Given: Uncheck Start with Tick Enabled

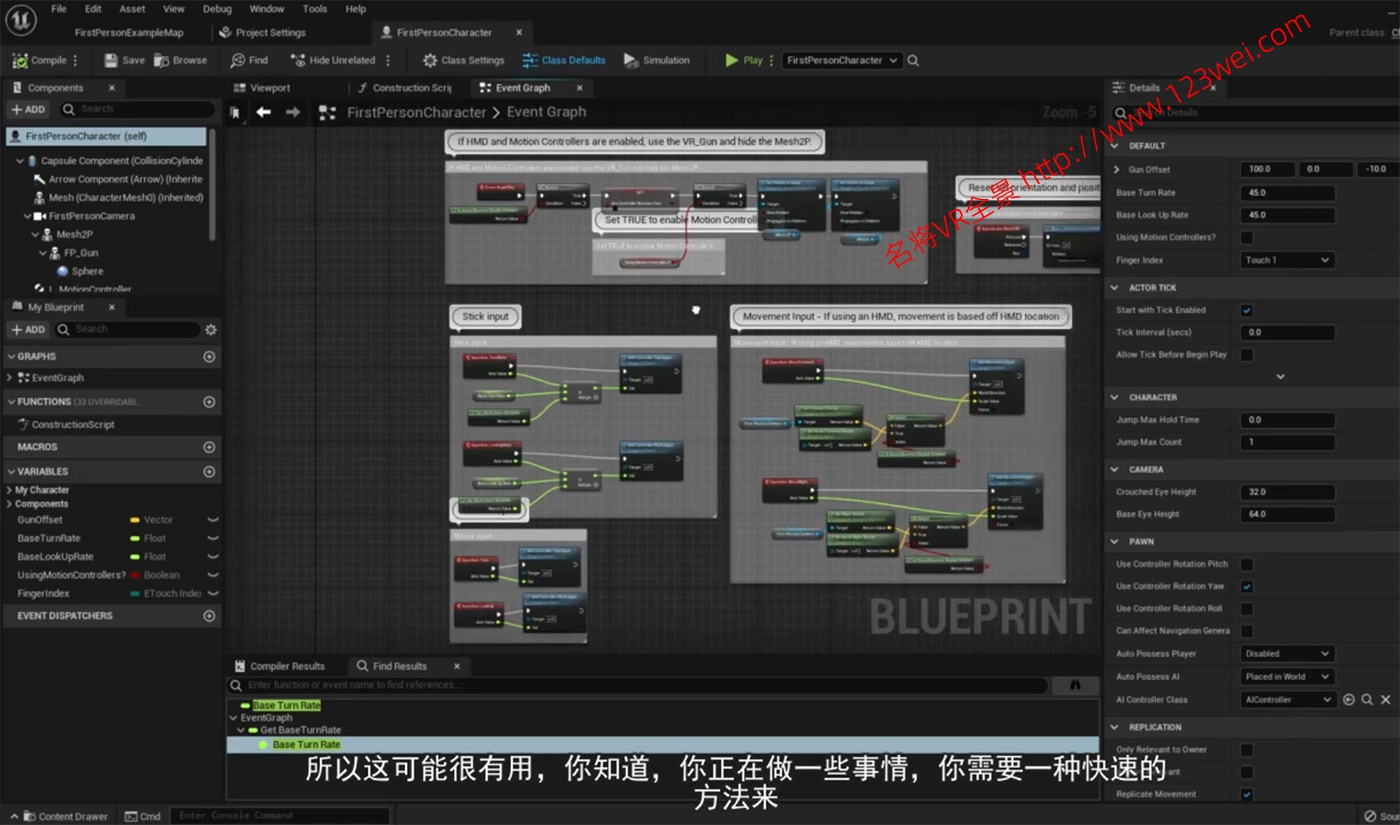Looking at the screenshot, I should (x=1246, y=310).
